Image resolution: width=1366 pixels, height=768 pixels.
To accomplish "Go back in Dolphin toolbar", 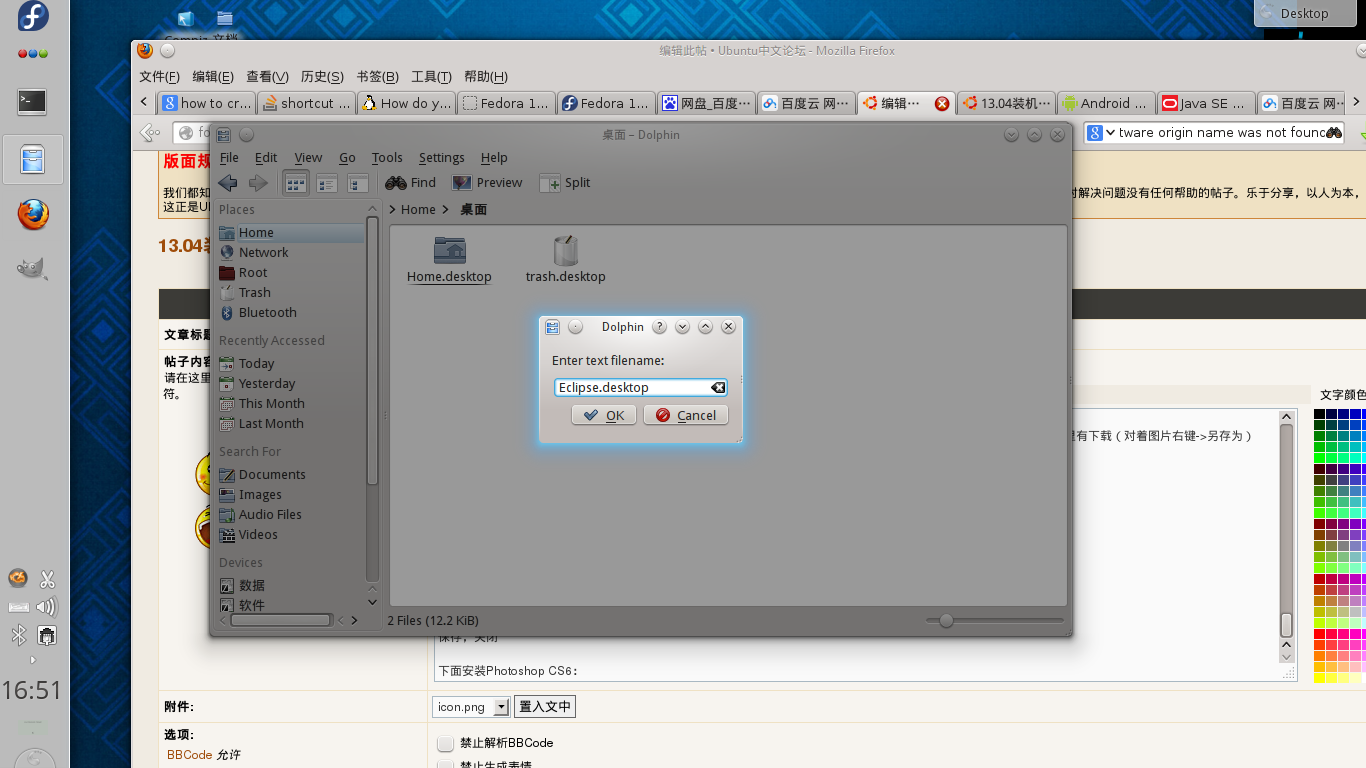I will coord(228,183).
